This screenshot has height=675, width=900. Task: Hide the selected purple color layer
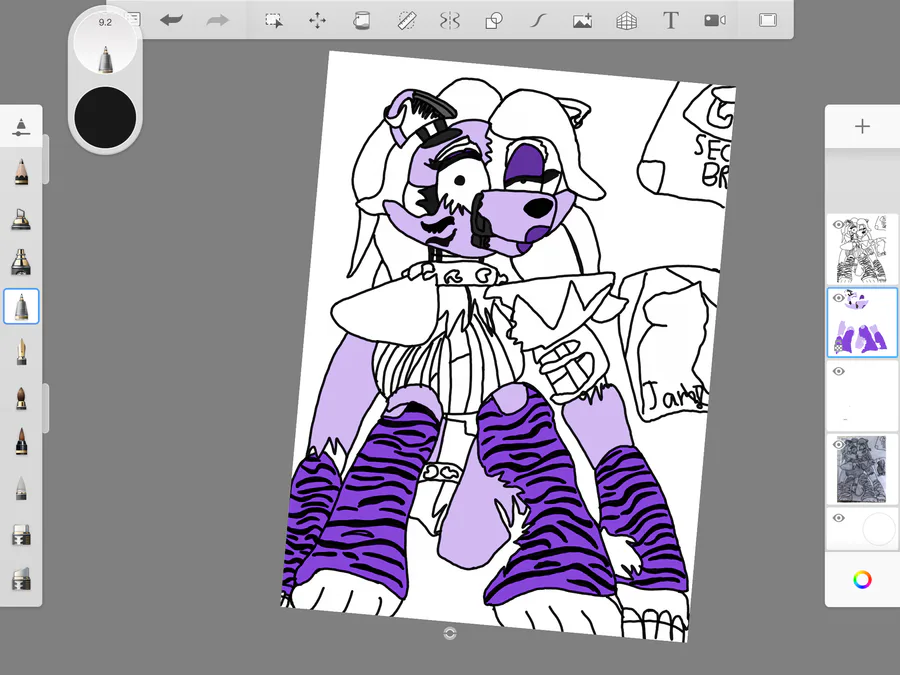pos(839,298)
